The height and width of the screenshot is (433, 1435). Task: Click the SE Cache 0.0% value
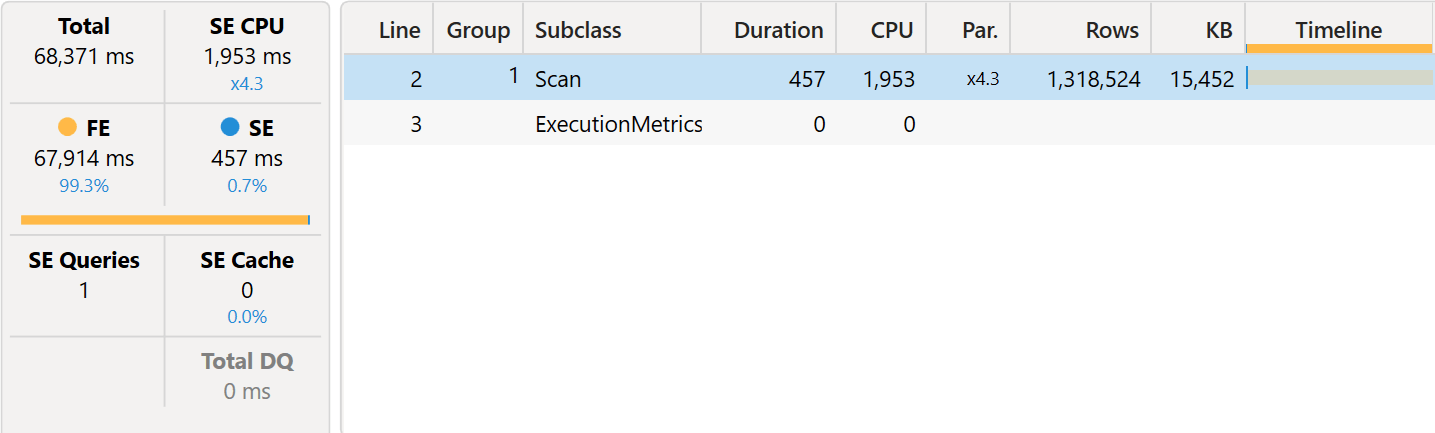tap(247, 317)
